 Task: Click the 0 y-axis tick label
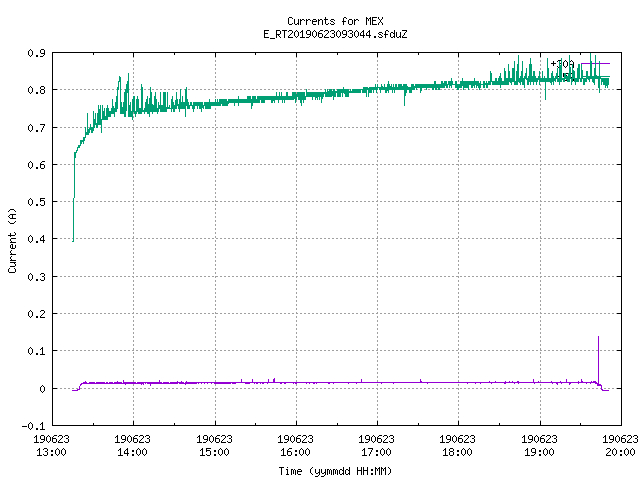[42, 389]
